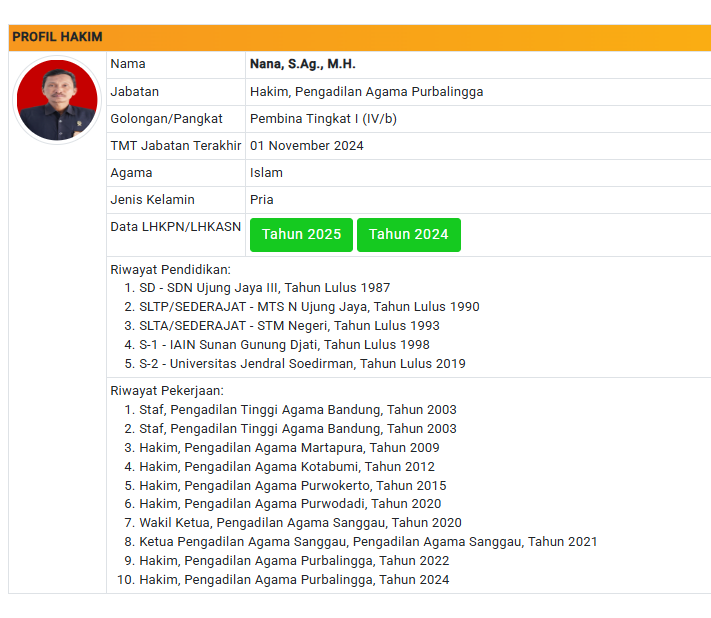Click Wakil Ketua, Pengadilan Agama Sanggau entry

pos(300,523)
